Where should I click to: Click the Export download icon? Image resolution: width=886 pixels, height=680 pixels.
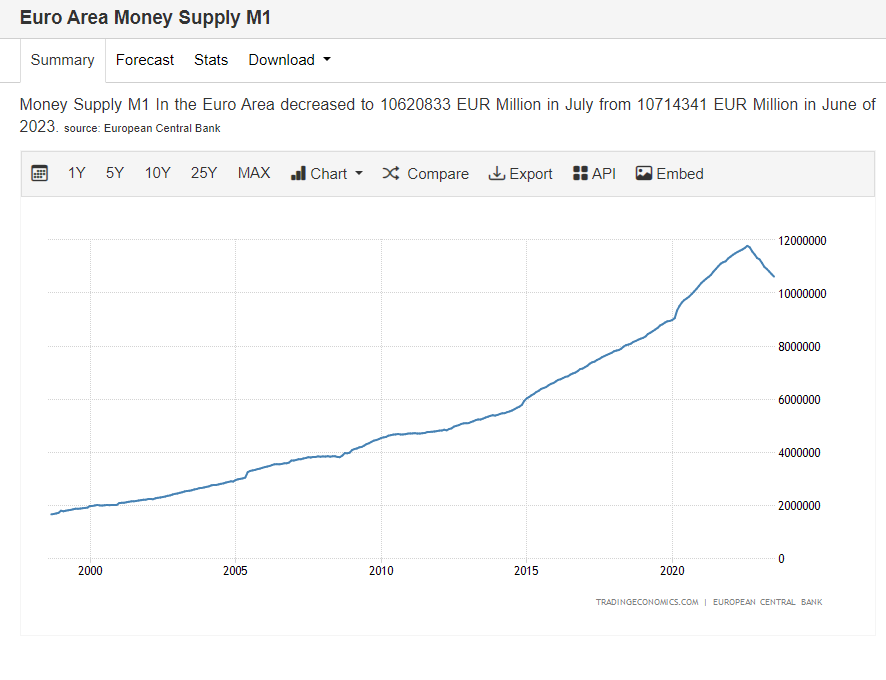pyautogui.click(x=497, y=174)
